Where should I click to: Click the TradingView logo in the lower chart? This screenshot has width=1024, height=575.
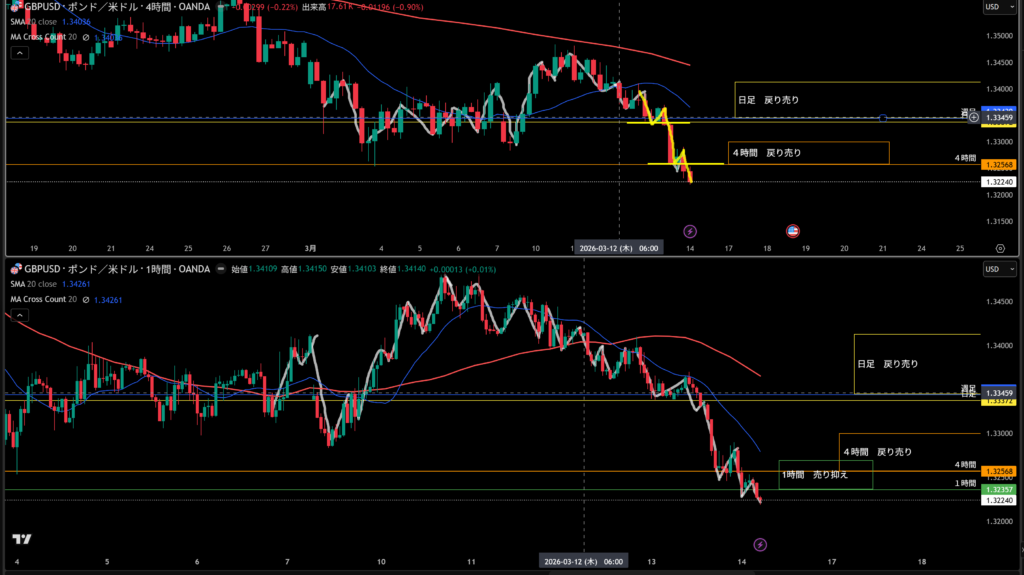22,540
